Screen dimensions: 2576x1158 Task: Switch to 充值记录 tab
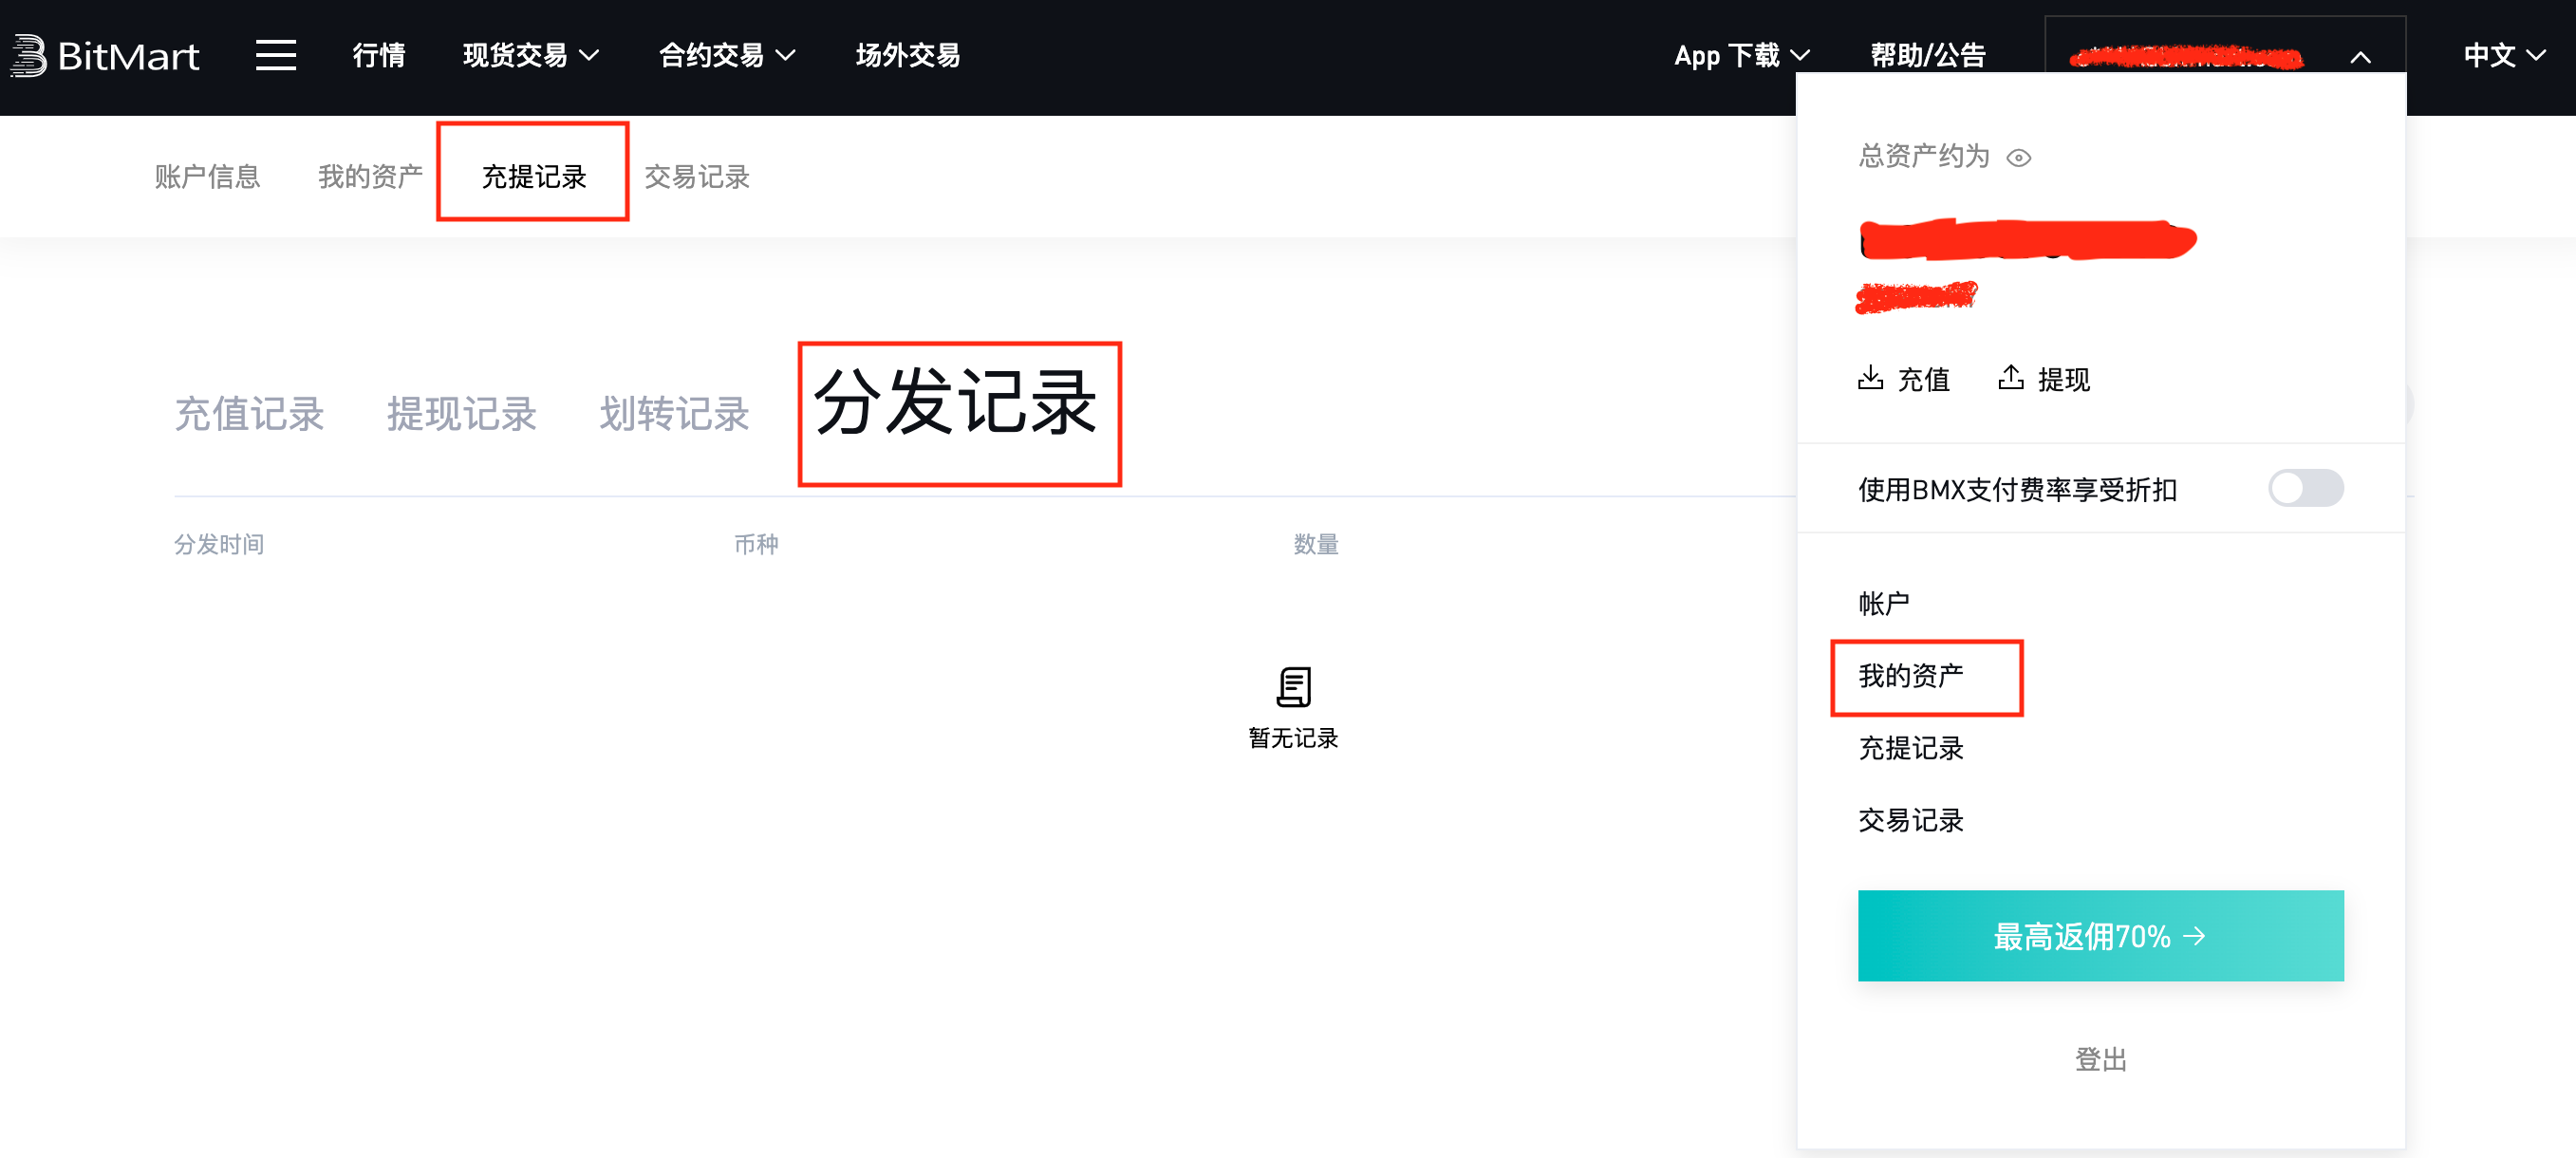pos(249,414)
